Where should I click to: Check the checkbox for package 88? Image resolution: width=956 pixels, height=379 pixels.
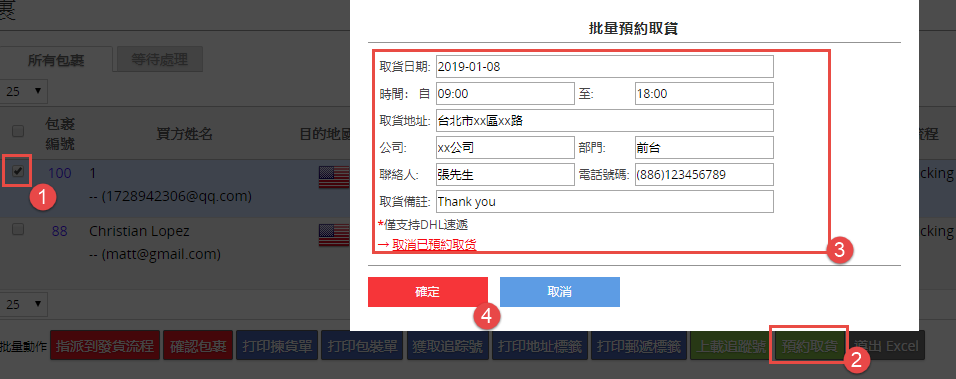tap(18, 229)
